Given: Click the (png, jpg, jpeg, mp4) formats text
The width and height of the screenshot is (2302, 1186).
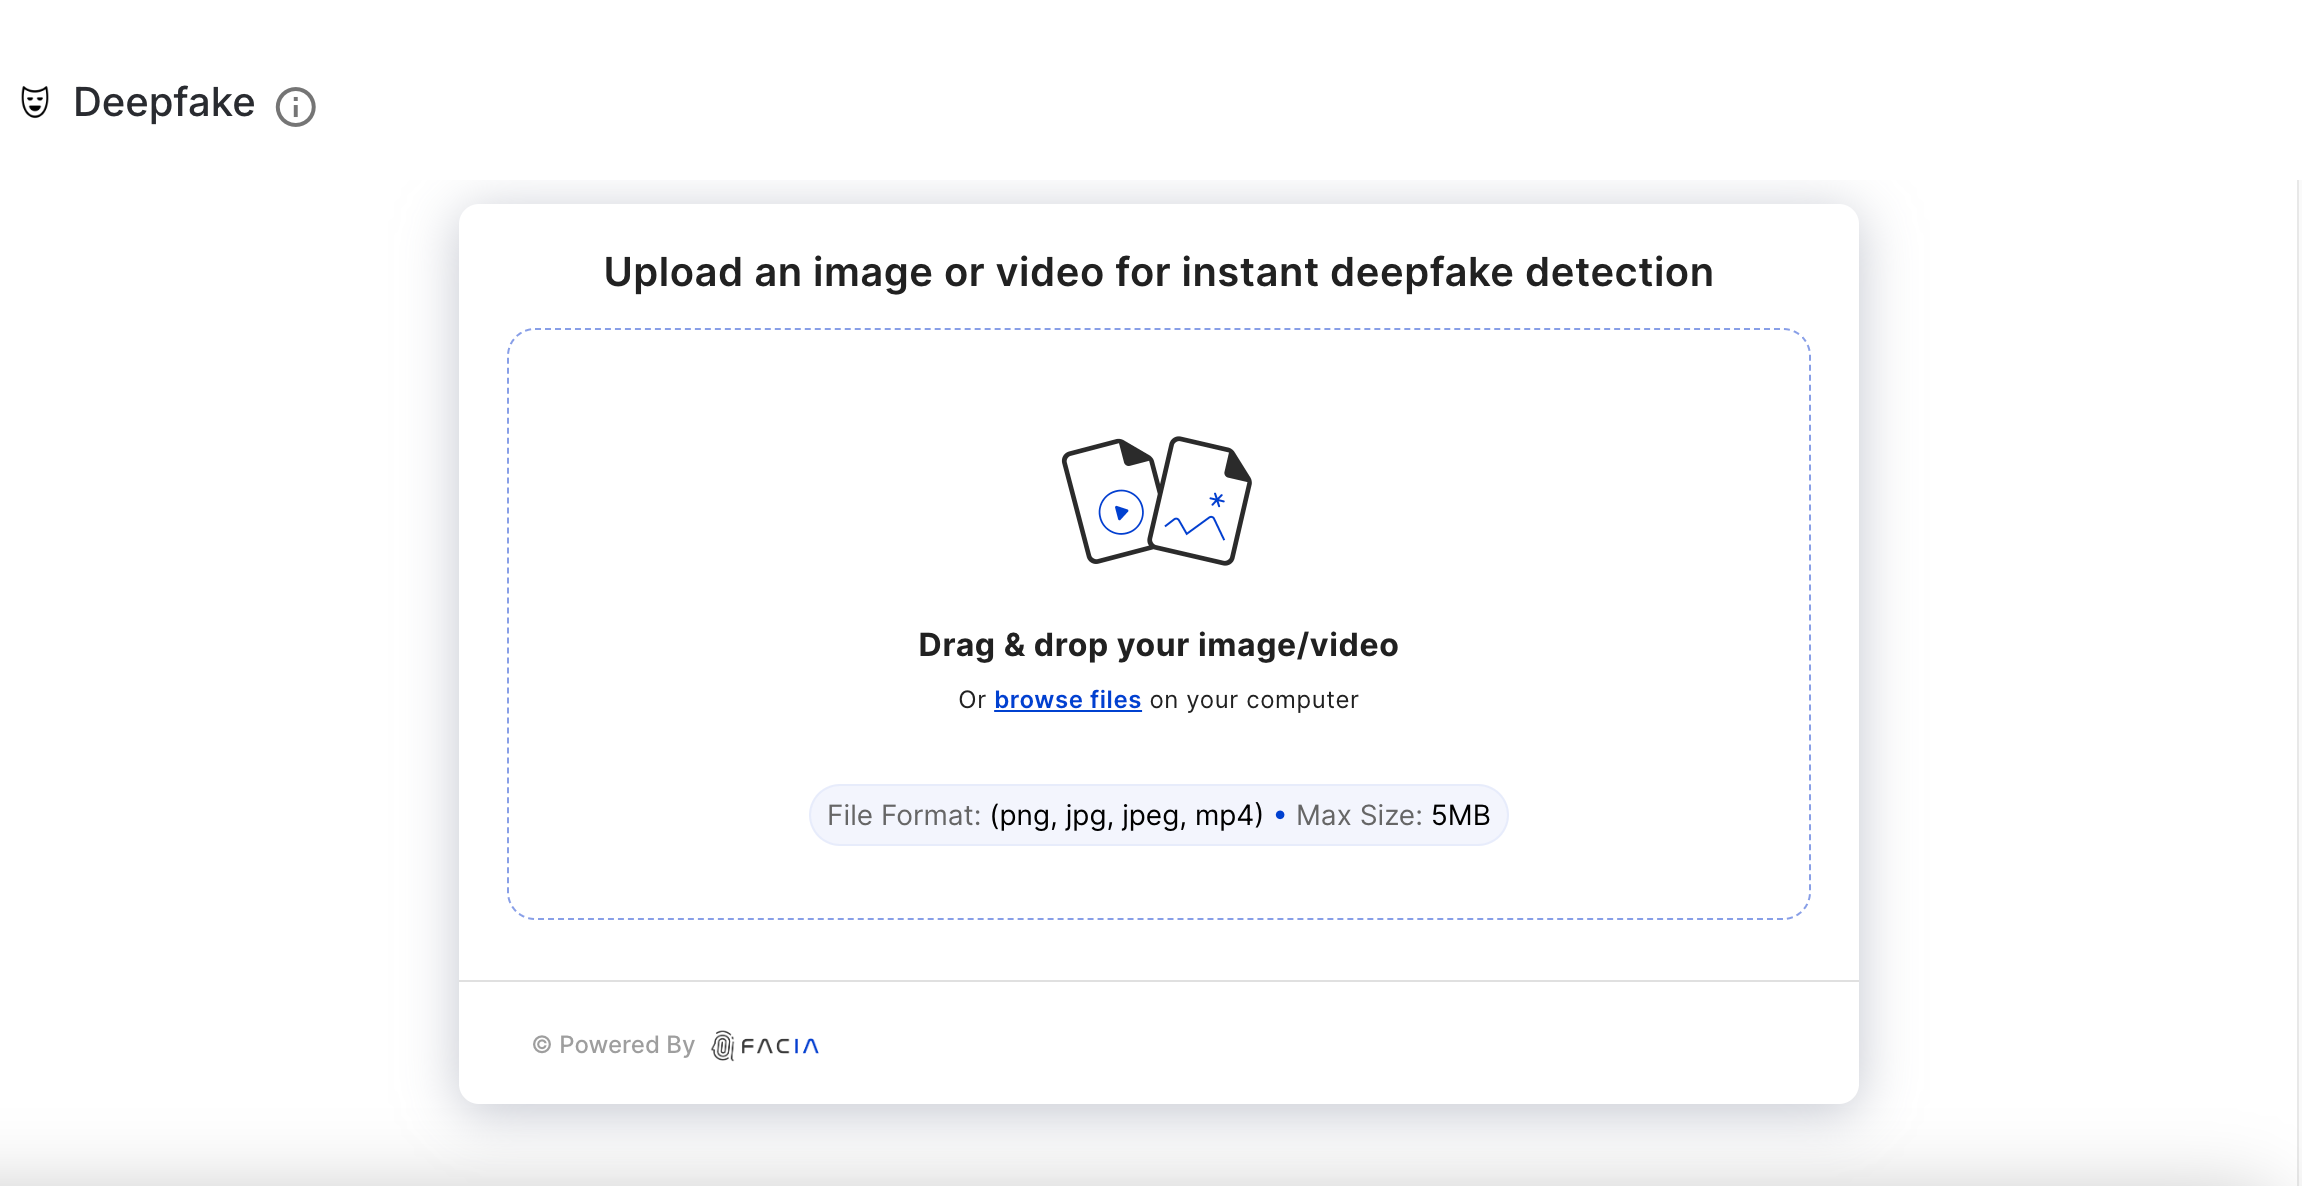Looking at the screenshot, I should click(1127, 815).
